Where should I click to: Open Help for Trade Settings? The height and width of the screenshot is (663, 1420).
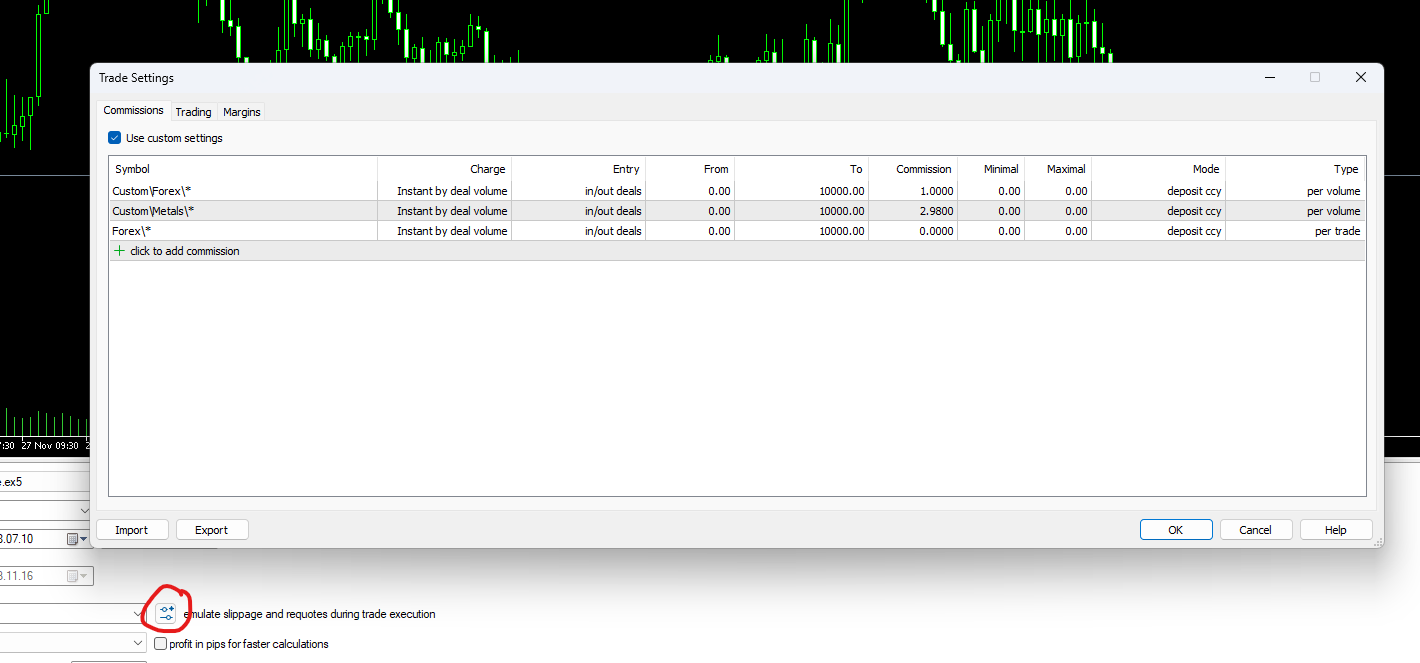pos(1336,530)
